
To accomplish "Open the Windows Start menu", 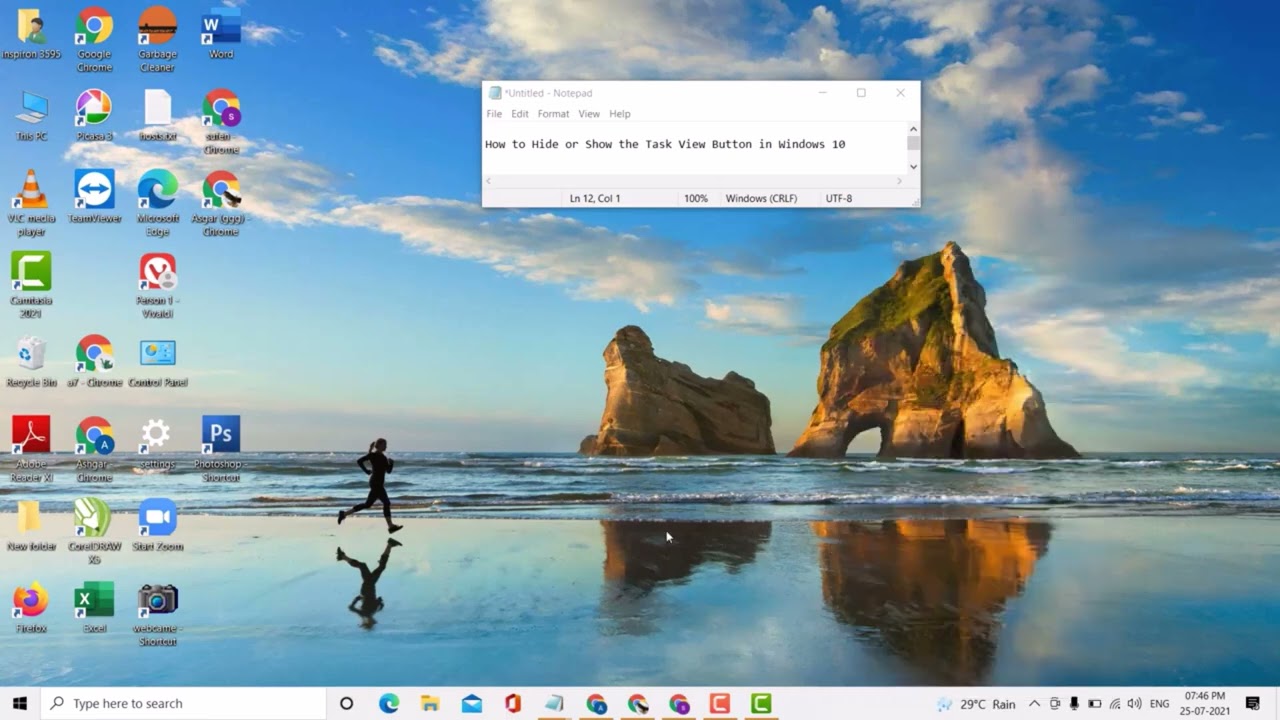I will [19, 703].
